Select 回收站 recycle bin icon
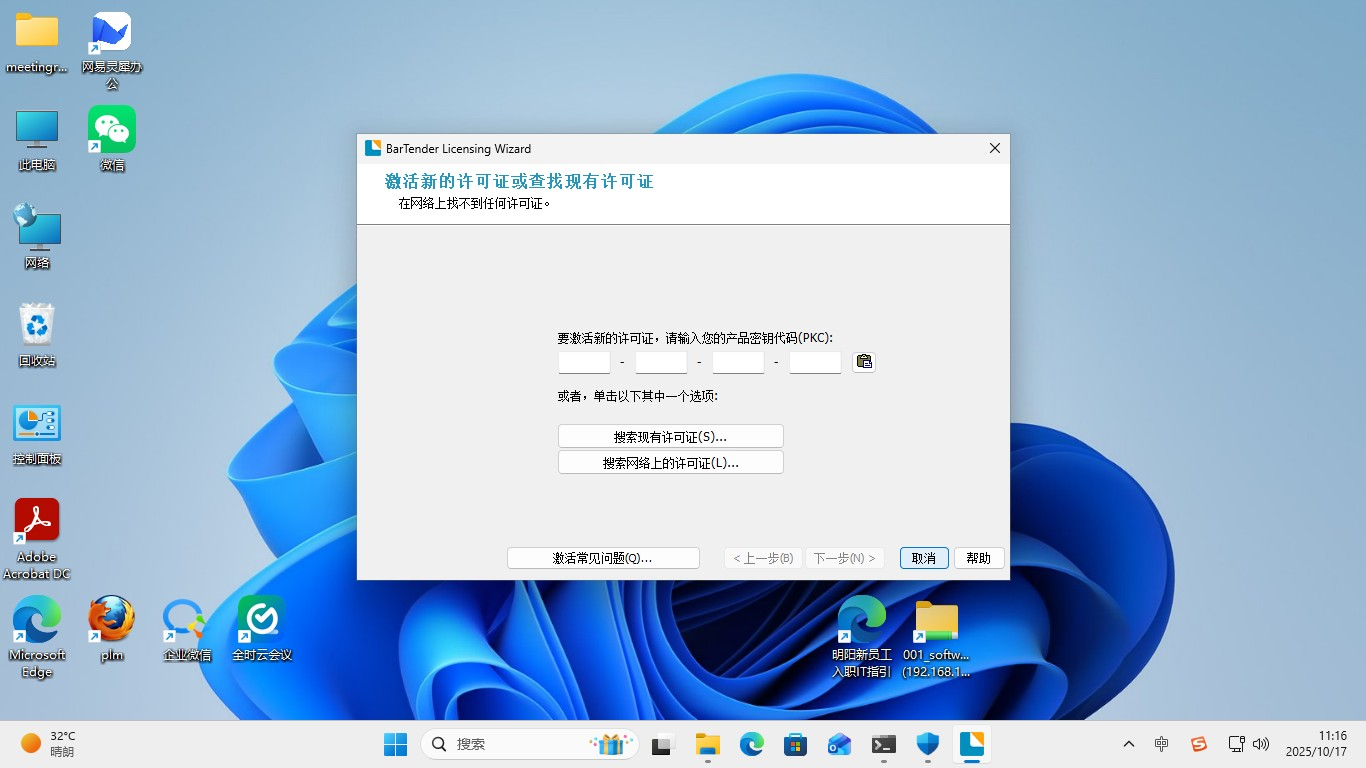Viewport: 1366px width, 768px height. [x=37, y=335]
